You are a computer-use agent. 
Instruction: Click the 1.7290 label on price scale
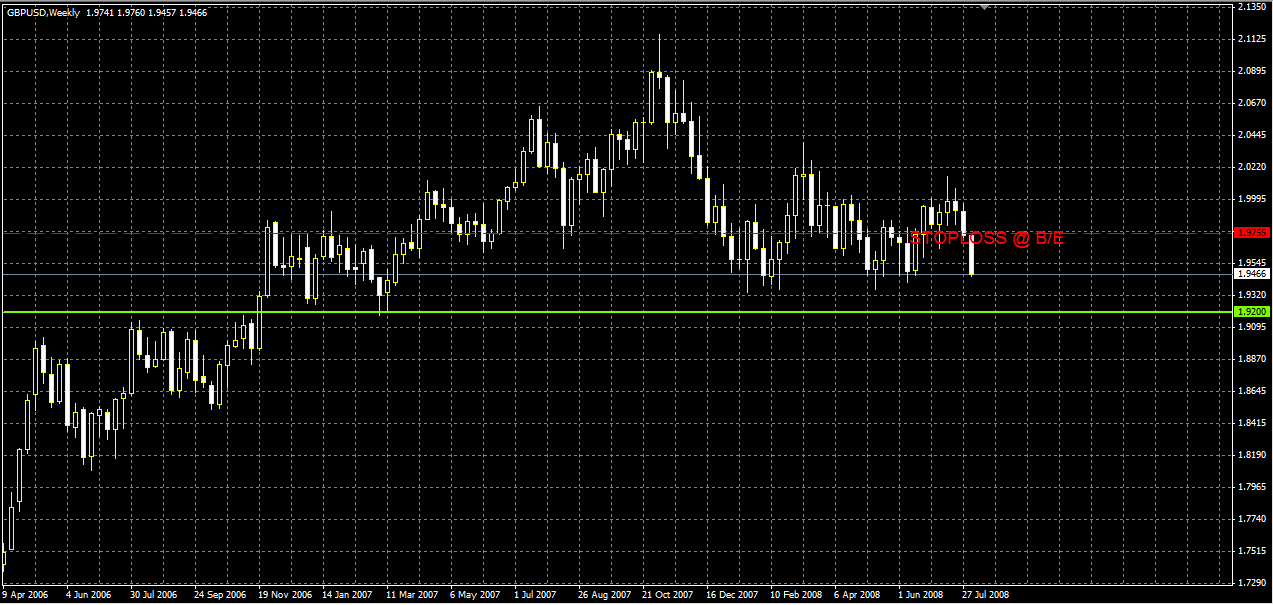point(1252,582)
